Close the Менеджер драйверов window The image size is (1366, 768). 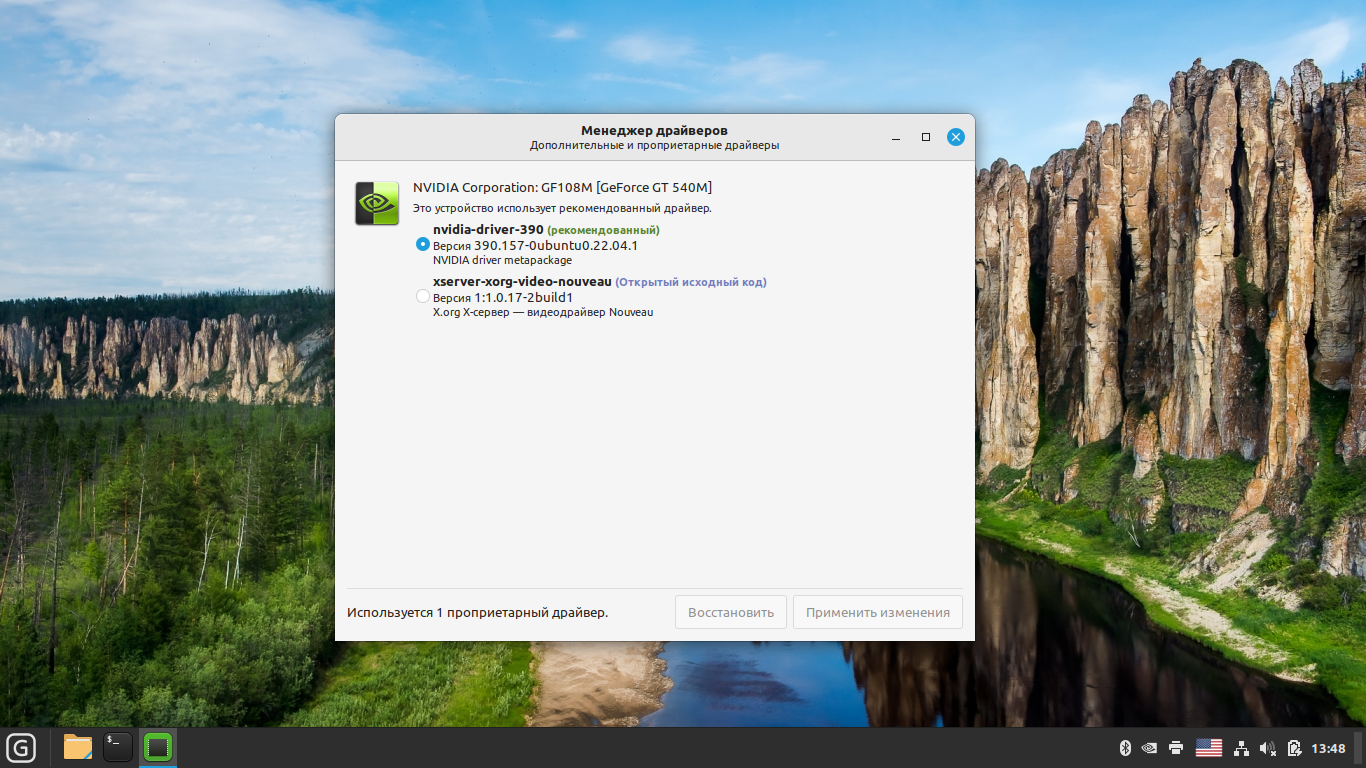click(956, 137)
